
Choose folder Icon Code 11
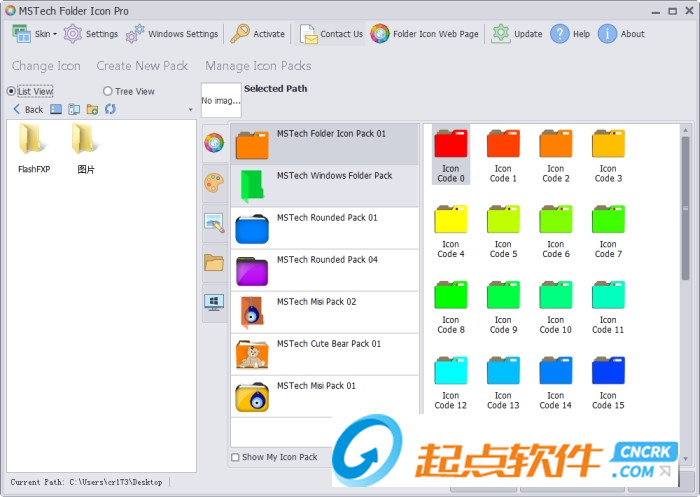click(x=608, y=306)
